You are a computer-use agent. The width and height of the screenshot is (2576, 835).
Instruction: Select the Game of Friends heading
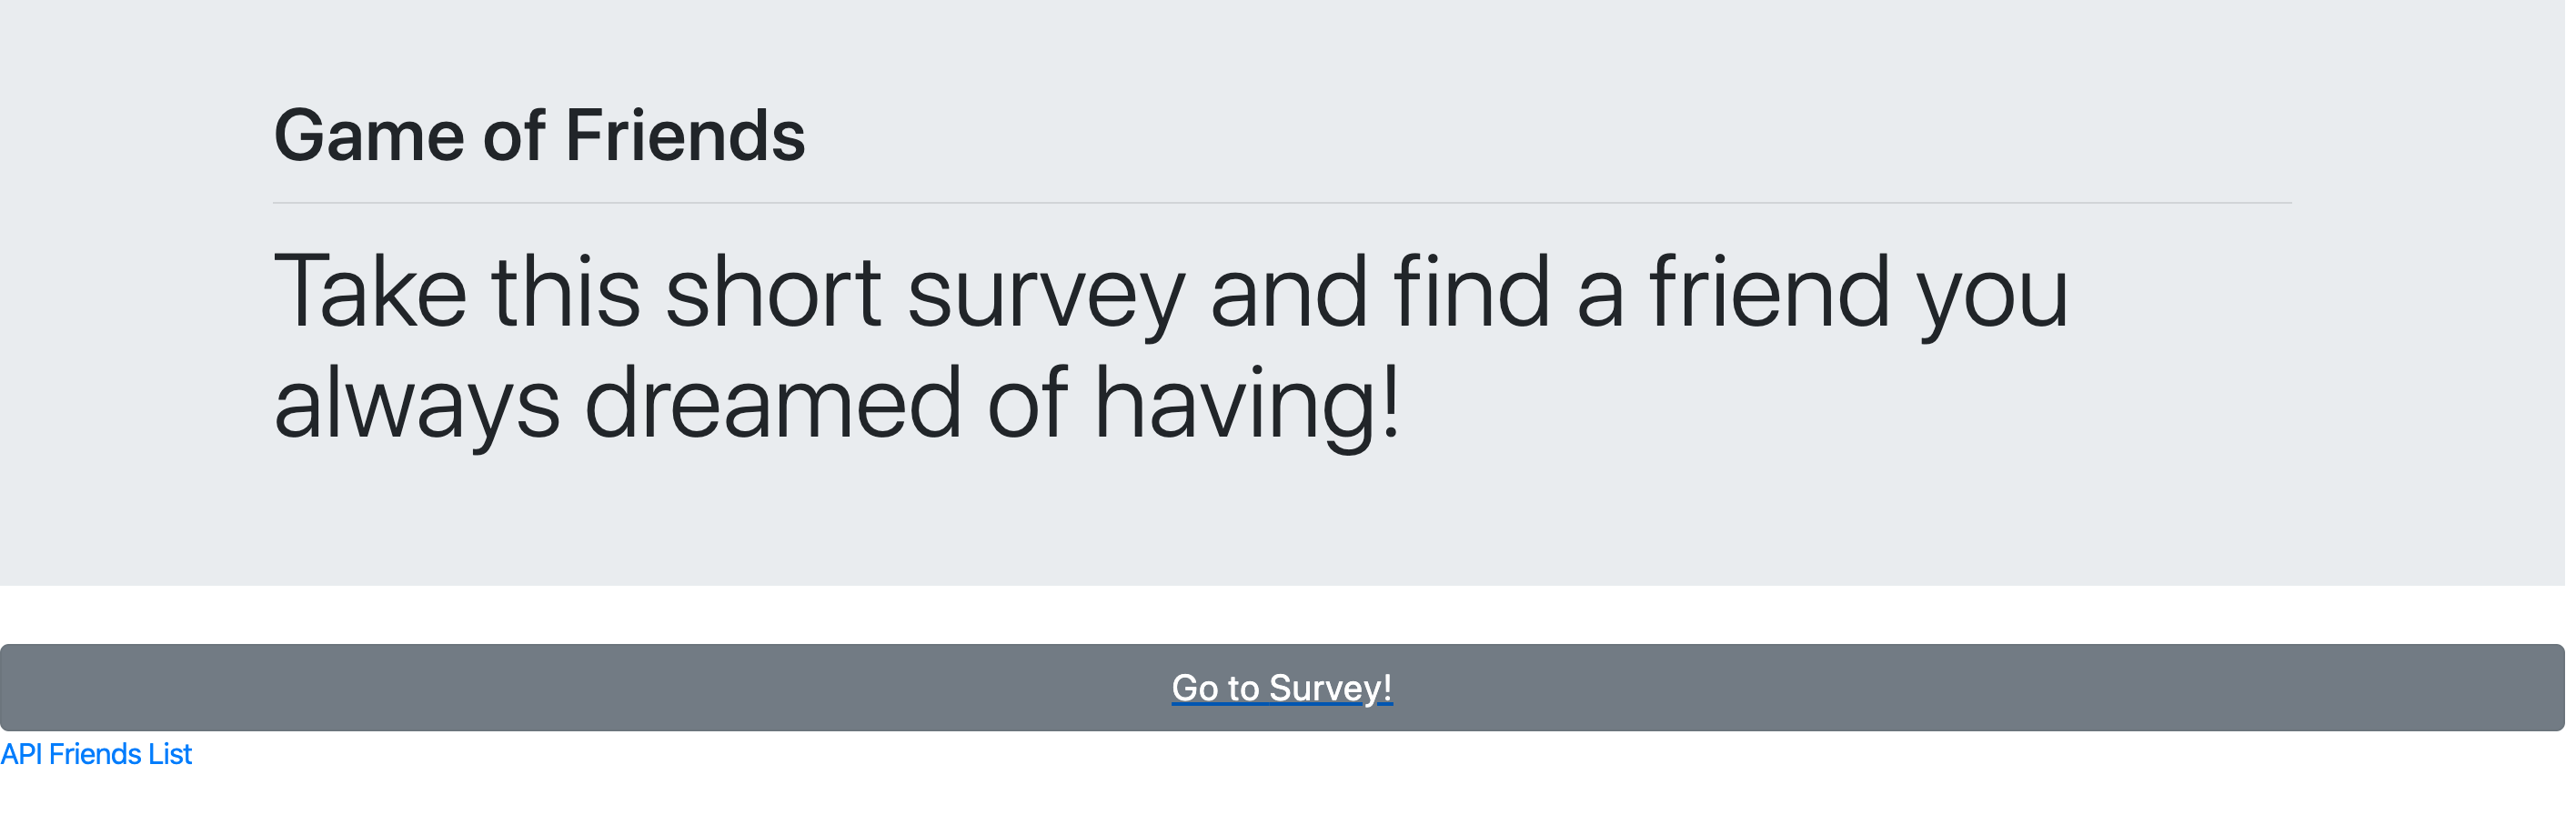[x=541, y=136]
